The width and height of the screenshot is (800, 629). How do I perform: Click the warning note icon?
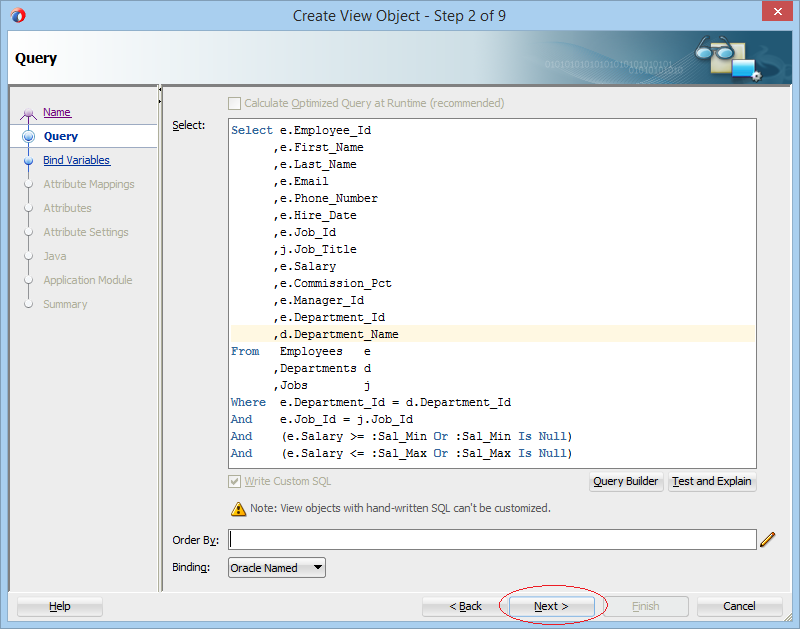238,509
